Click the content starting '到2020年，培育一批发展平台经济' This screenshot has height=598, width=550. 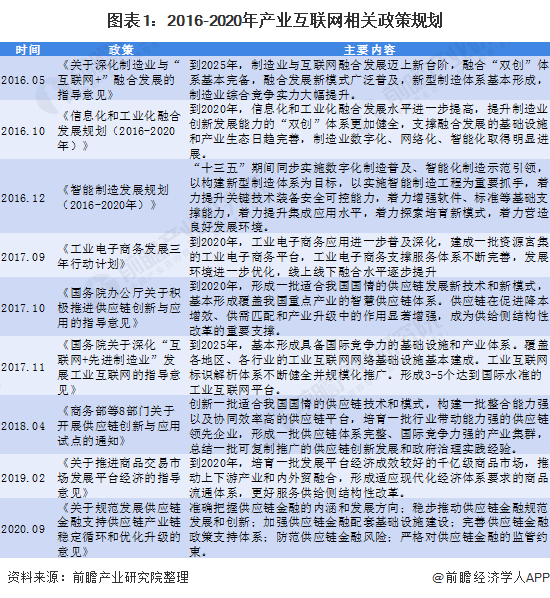(x=369, y=478)
